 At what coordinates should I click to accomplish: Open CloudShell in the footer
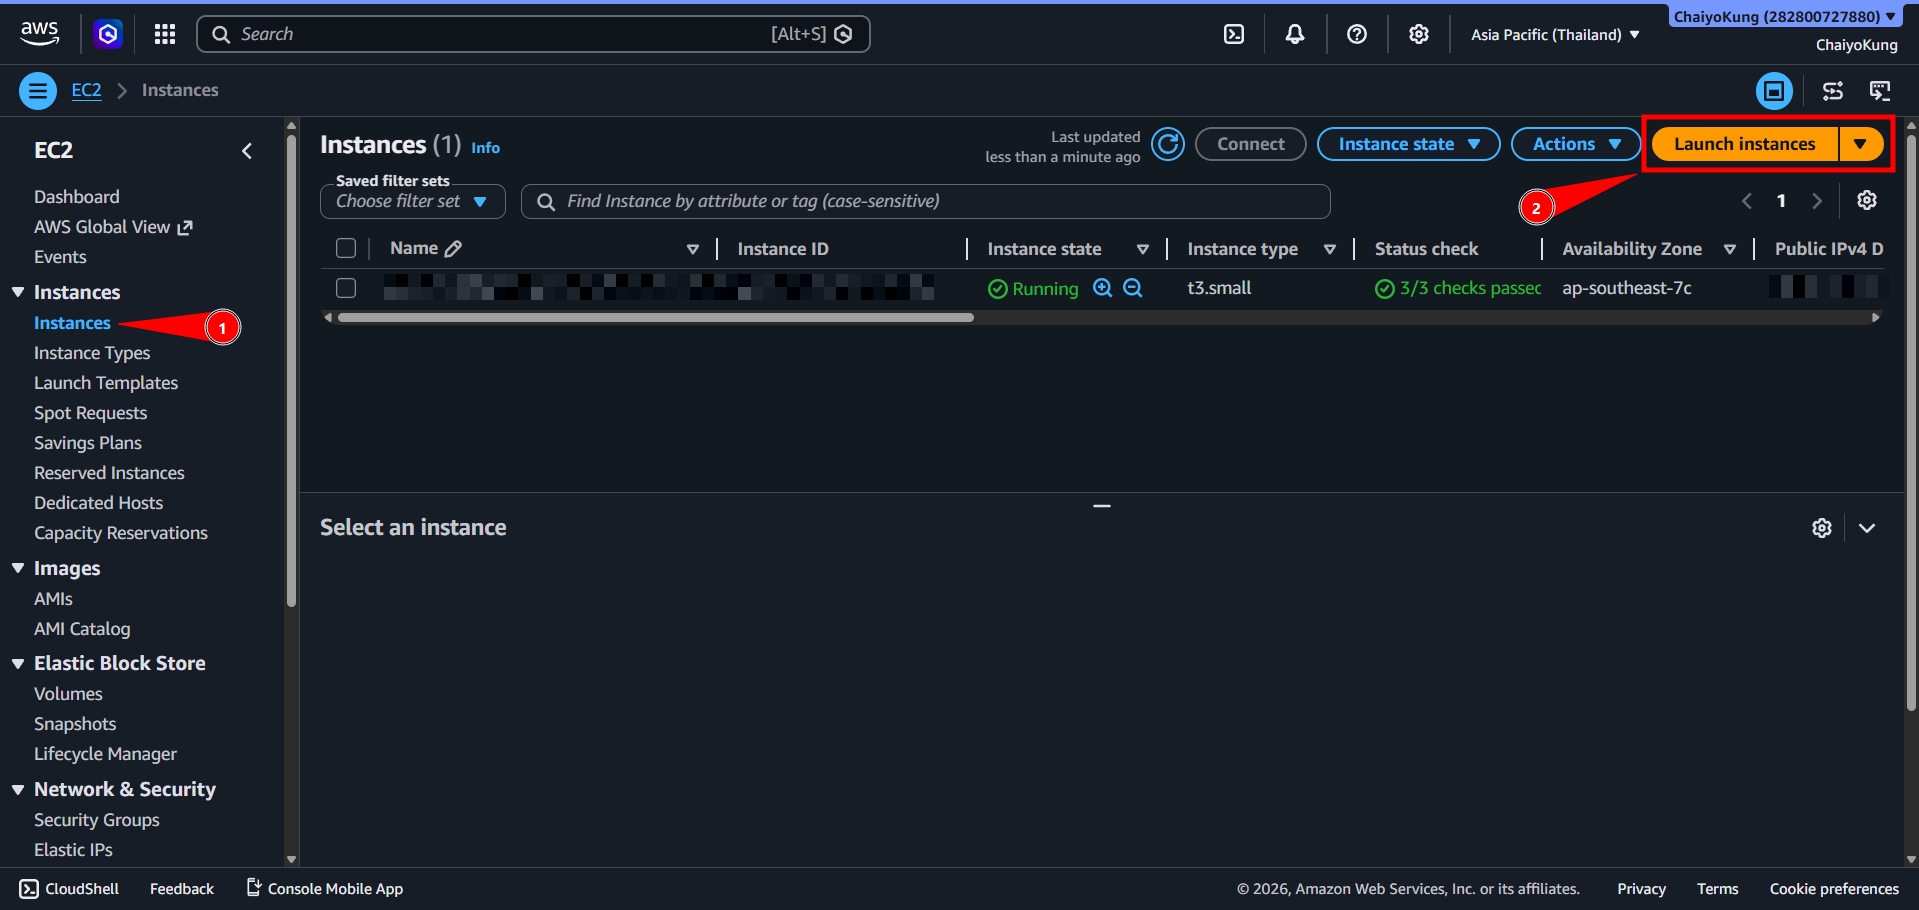[69, 889]
